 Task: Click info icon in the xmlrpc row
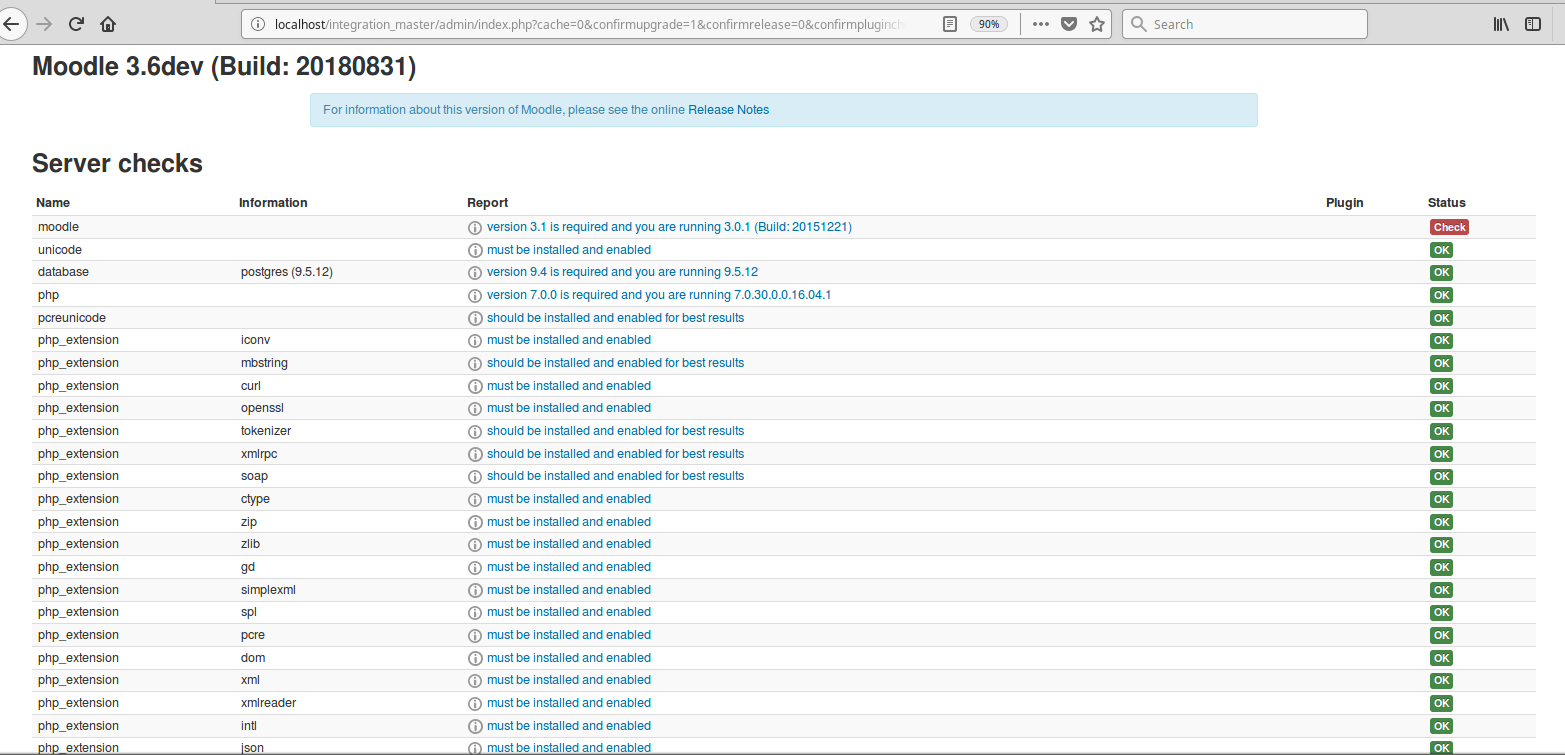pos(475,454)
